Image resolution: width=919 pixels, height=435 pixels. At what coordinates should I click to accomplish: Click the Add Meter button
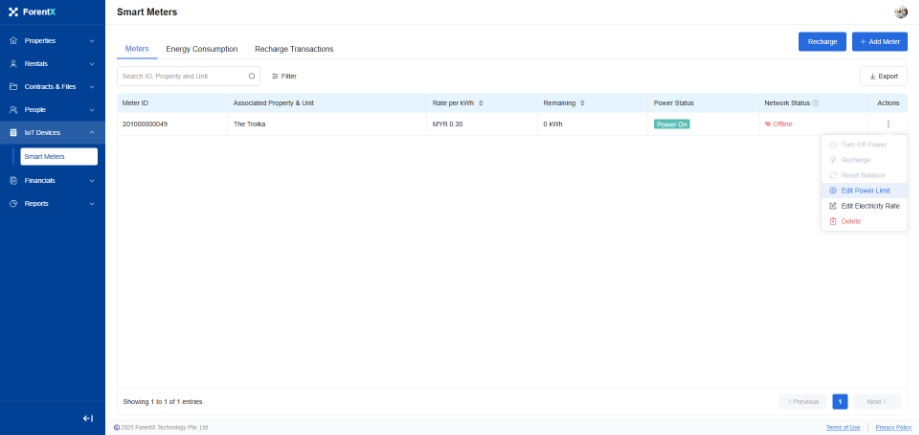879,41
